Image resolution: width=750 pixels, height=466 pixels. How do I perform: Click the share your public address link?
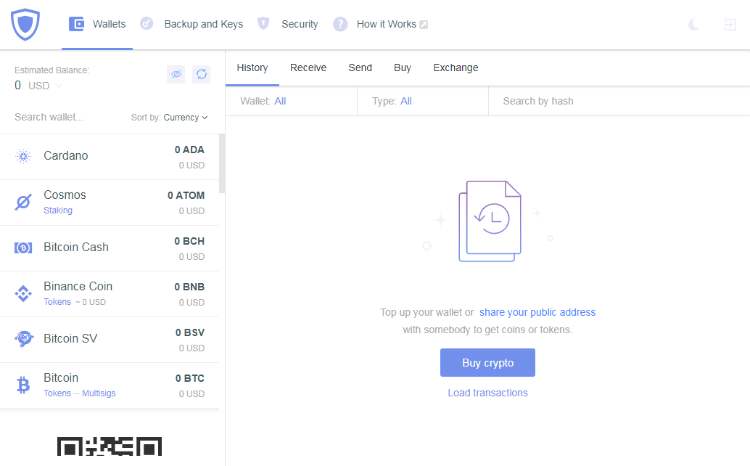point(537,312)
